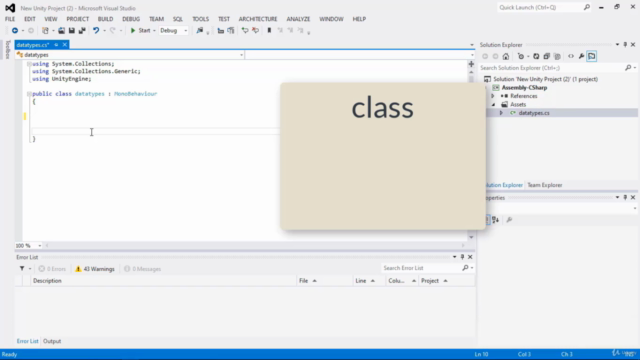This screenshot has height=360, width=640.
Task: Click the Property Pages wrench icon
Action: [x=509, y=220]
